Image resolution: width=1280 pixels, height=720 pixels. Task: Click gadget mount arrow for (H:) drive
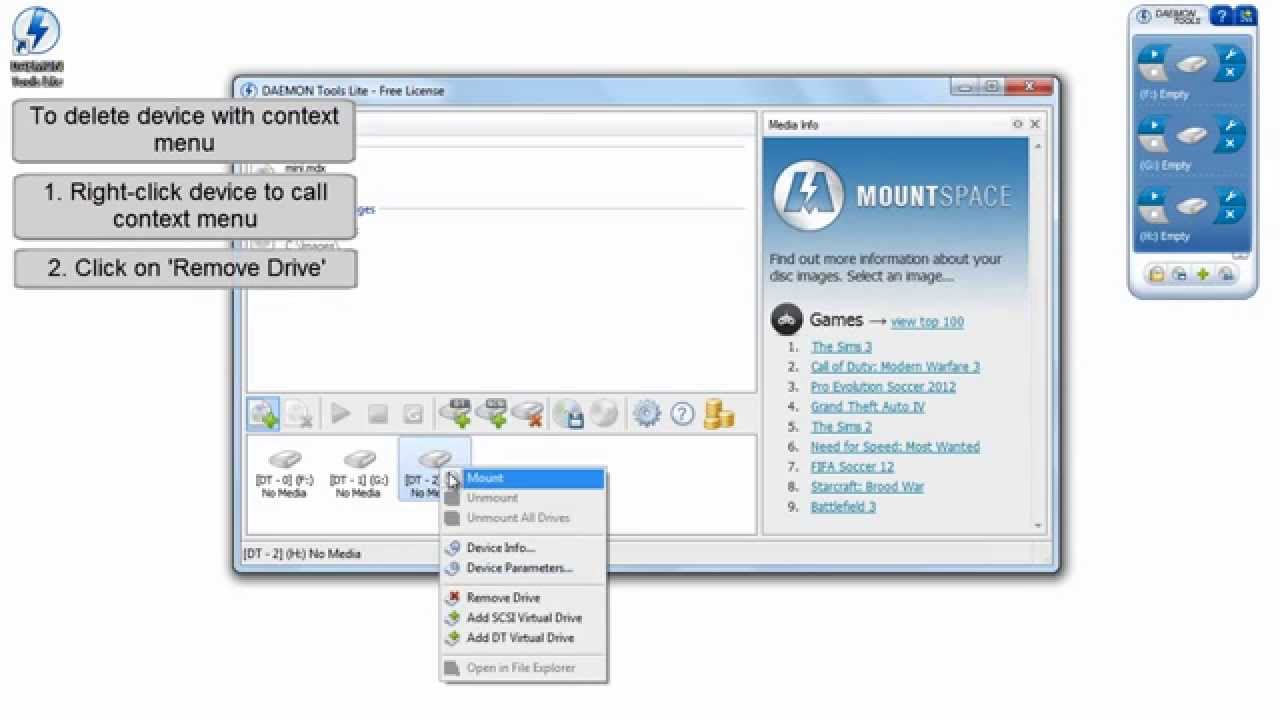pos(1153,196)
